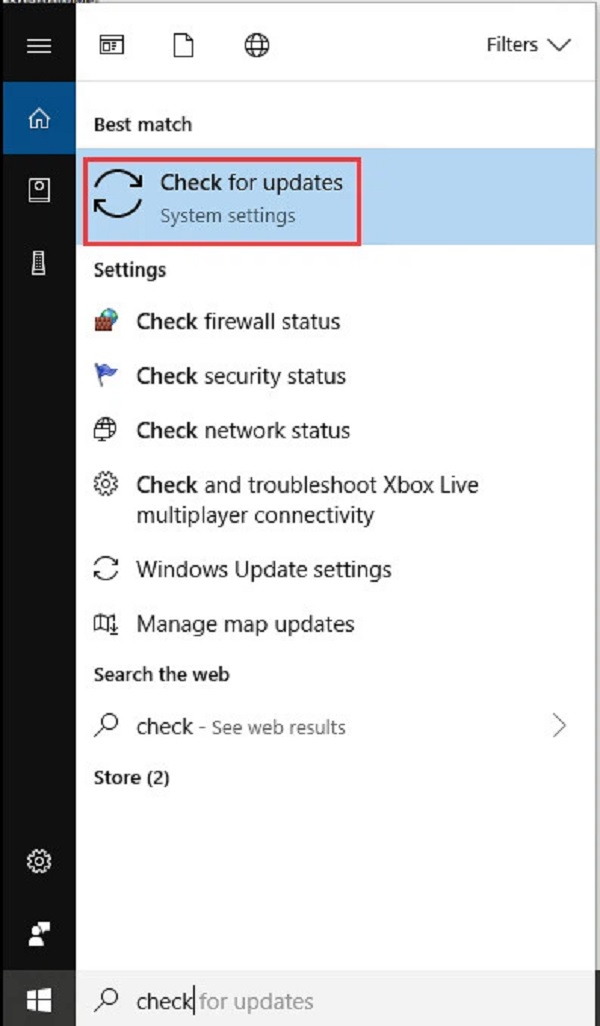Filter results by Apps icon
600x1026 pixels.
pyautogui.click(x=111, y=45)
